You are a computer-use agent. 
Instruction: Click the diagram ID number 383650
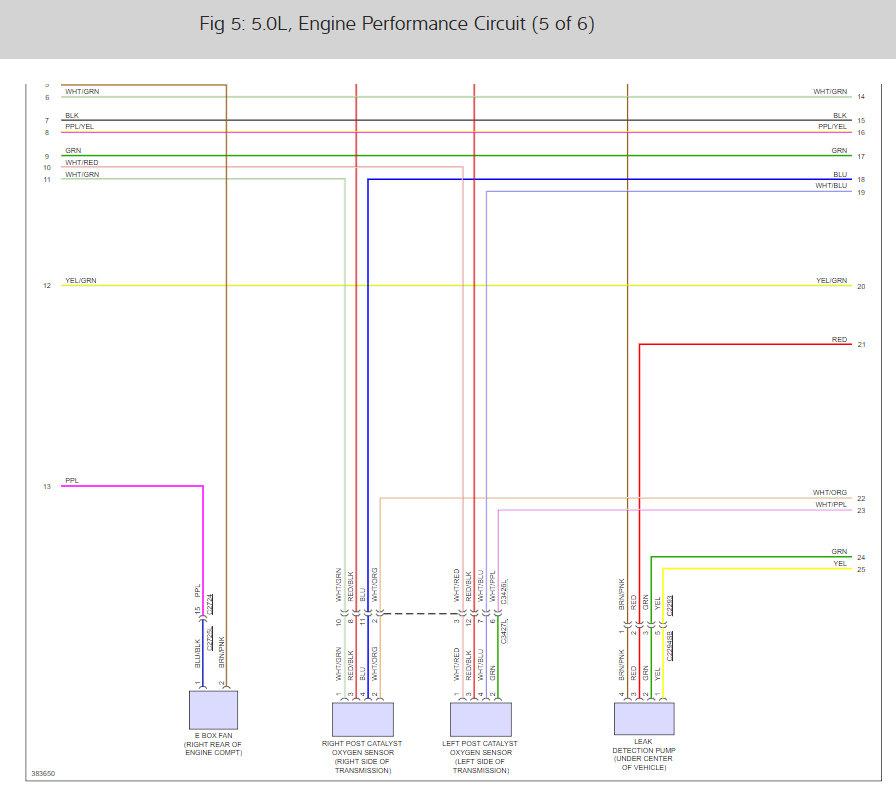coord(43,774)
